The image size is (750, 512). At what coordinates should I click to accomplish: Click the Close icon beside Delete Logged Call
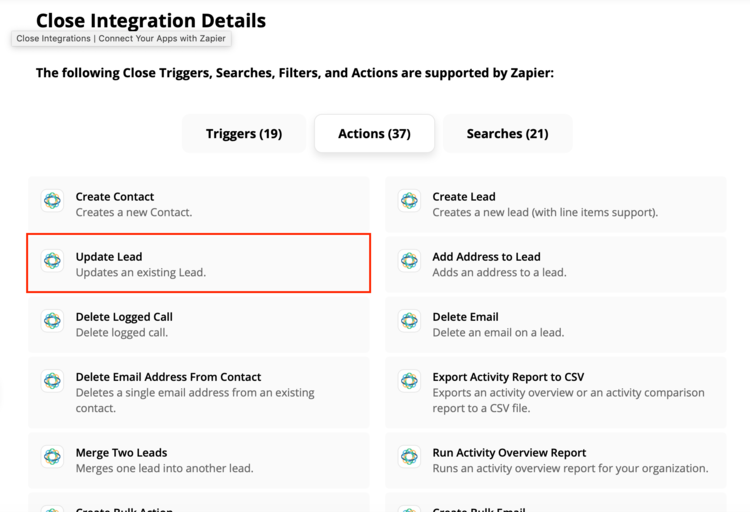click(52, 321)
